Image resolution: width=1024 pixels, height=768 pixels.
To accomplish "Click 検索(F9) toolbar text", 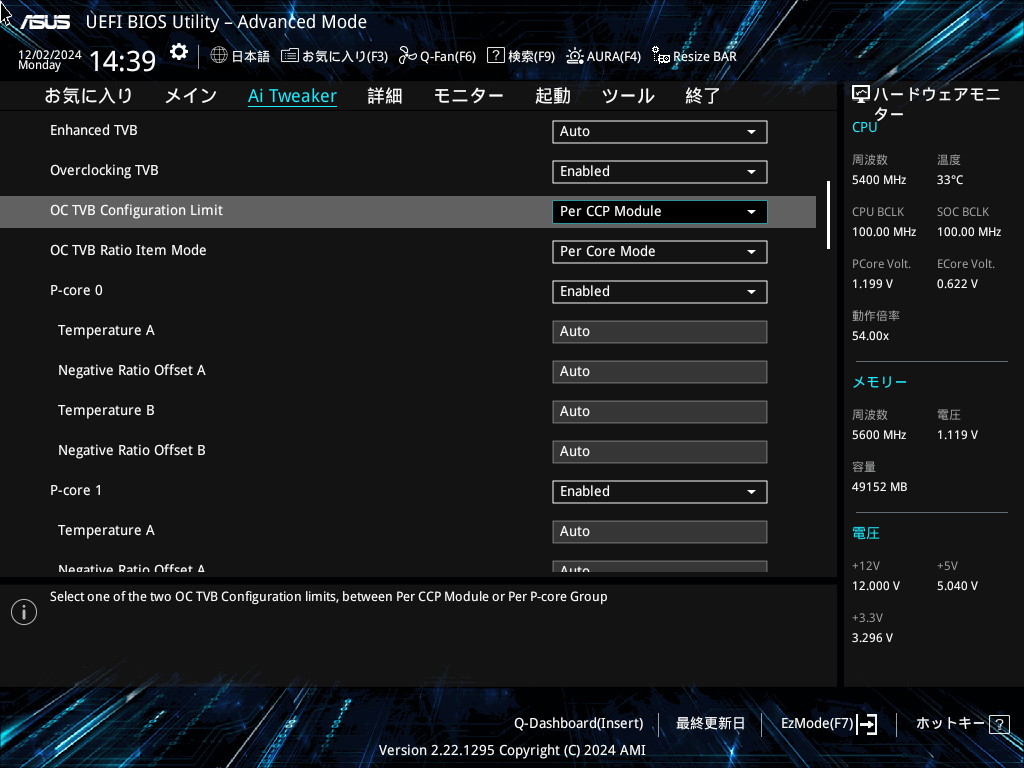I will tap(532, 57).
